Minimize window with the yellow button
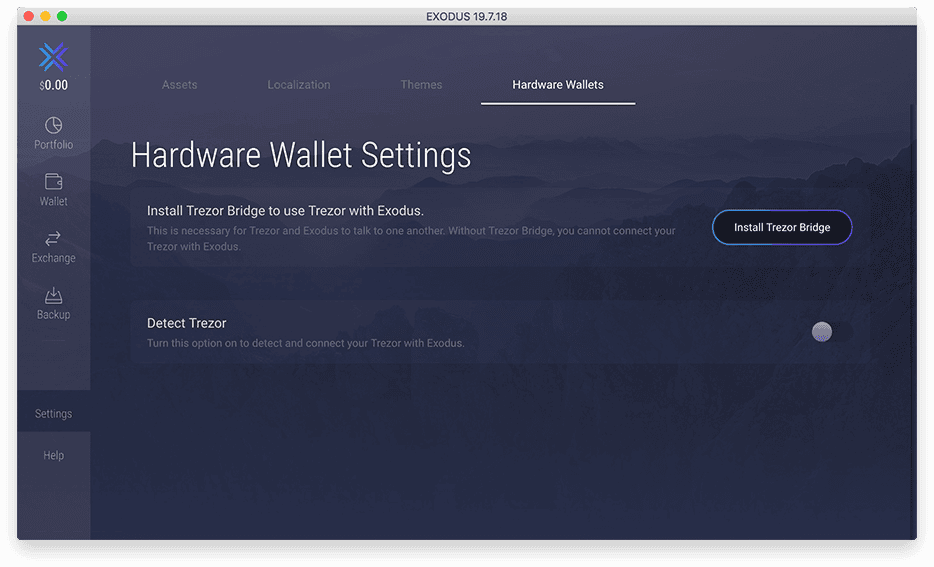 click(x=45, y=16)
